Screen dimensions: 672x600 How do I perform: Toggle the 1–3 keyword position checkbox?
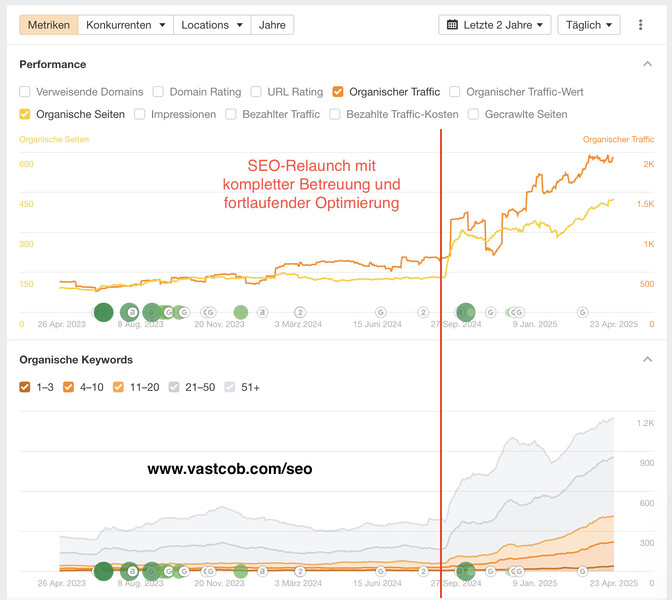(26, 387)
